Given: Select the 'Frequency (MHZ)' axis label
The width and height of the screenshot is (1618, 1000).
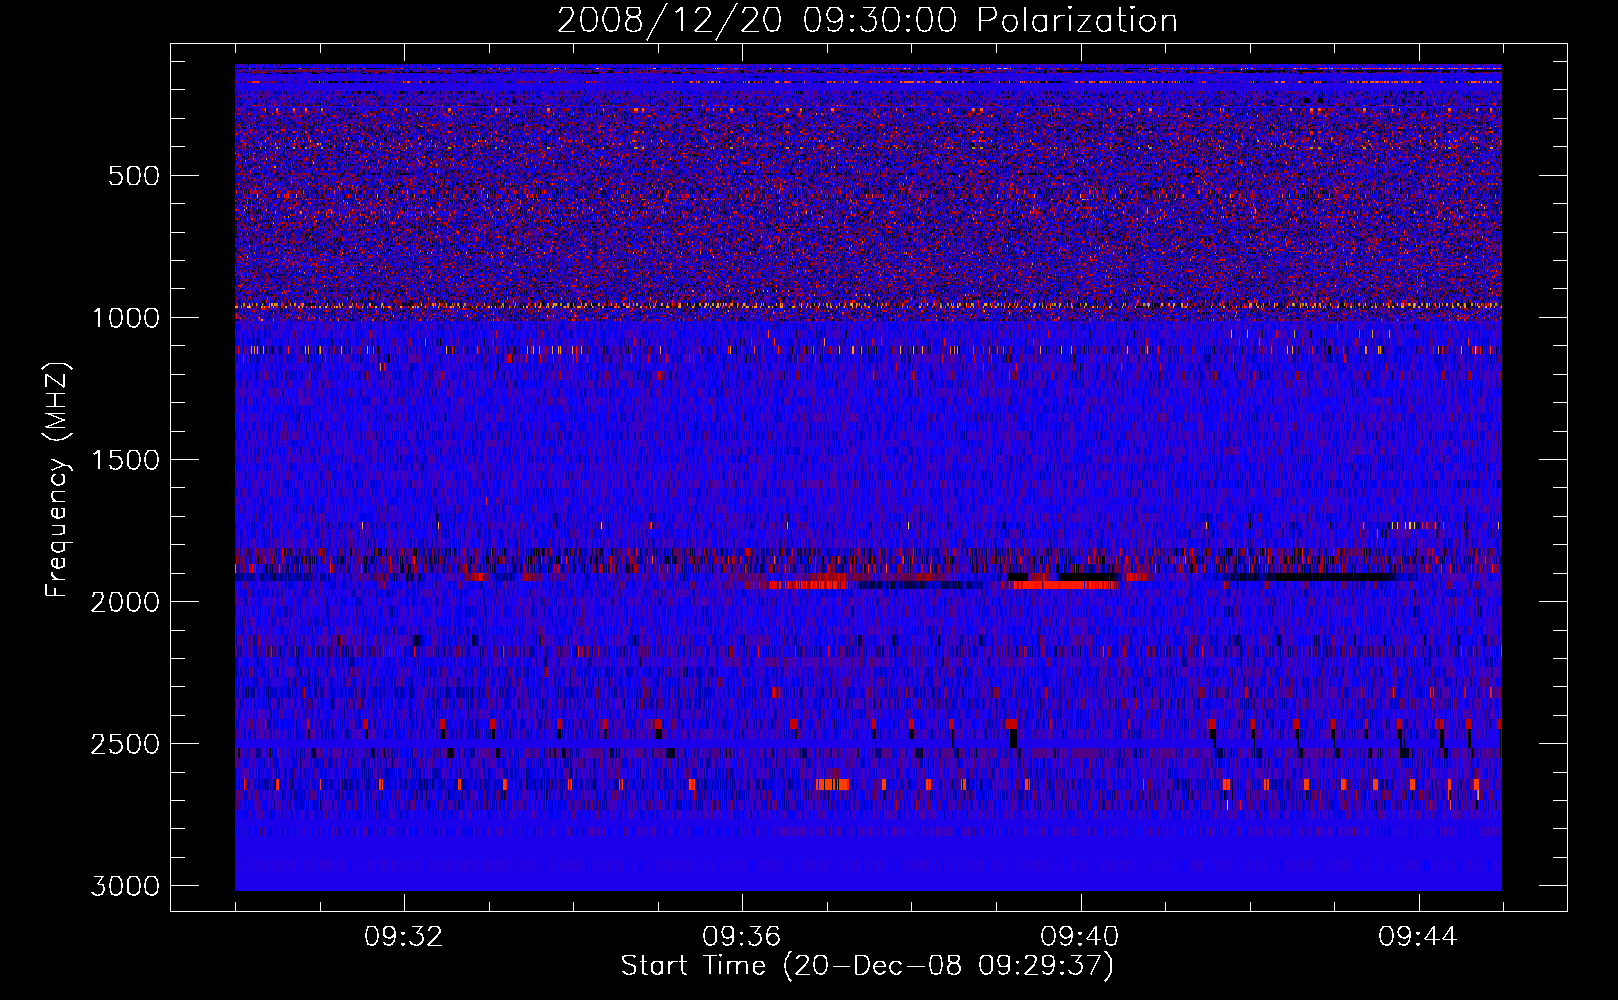Looking at the screenshot, I should (x=57, y=480).
